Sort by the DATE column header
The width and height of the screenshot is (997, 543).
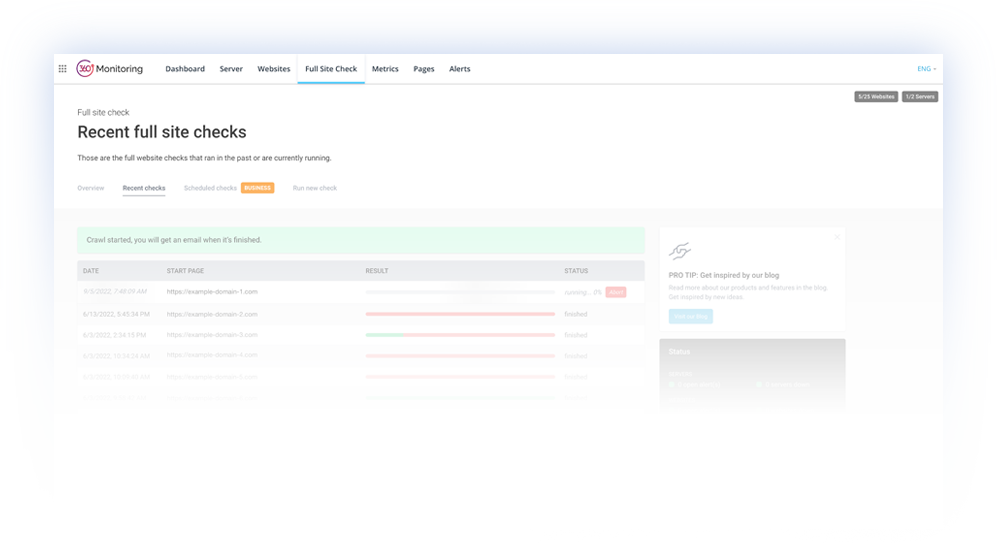point(91,271)
